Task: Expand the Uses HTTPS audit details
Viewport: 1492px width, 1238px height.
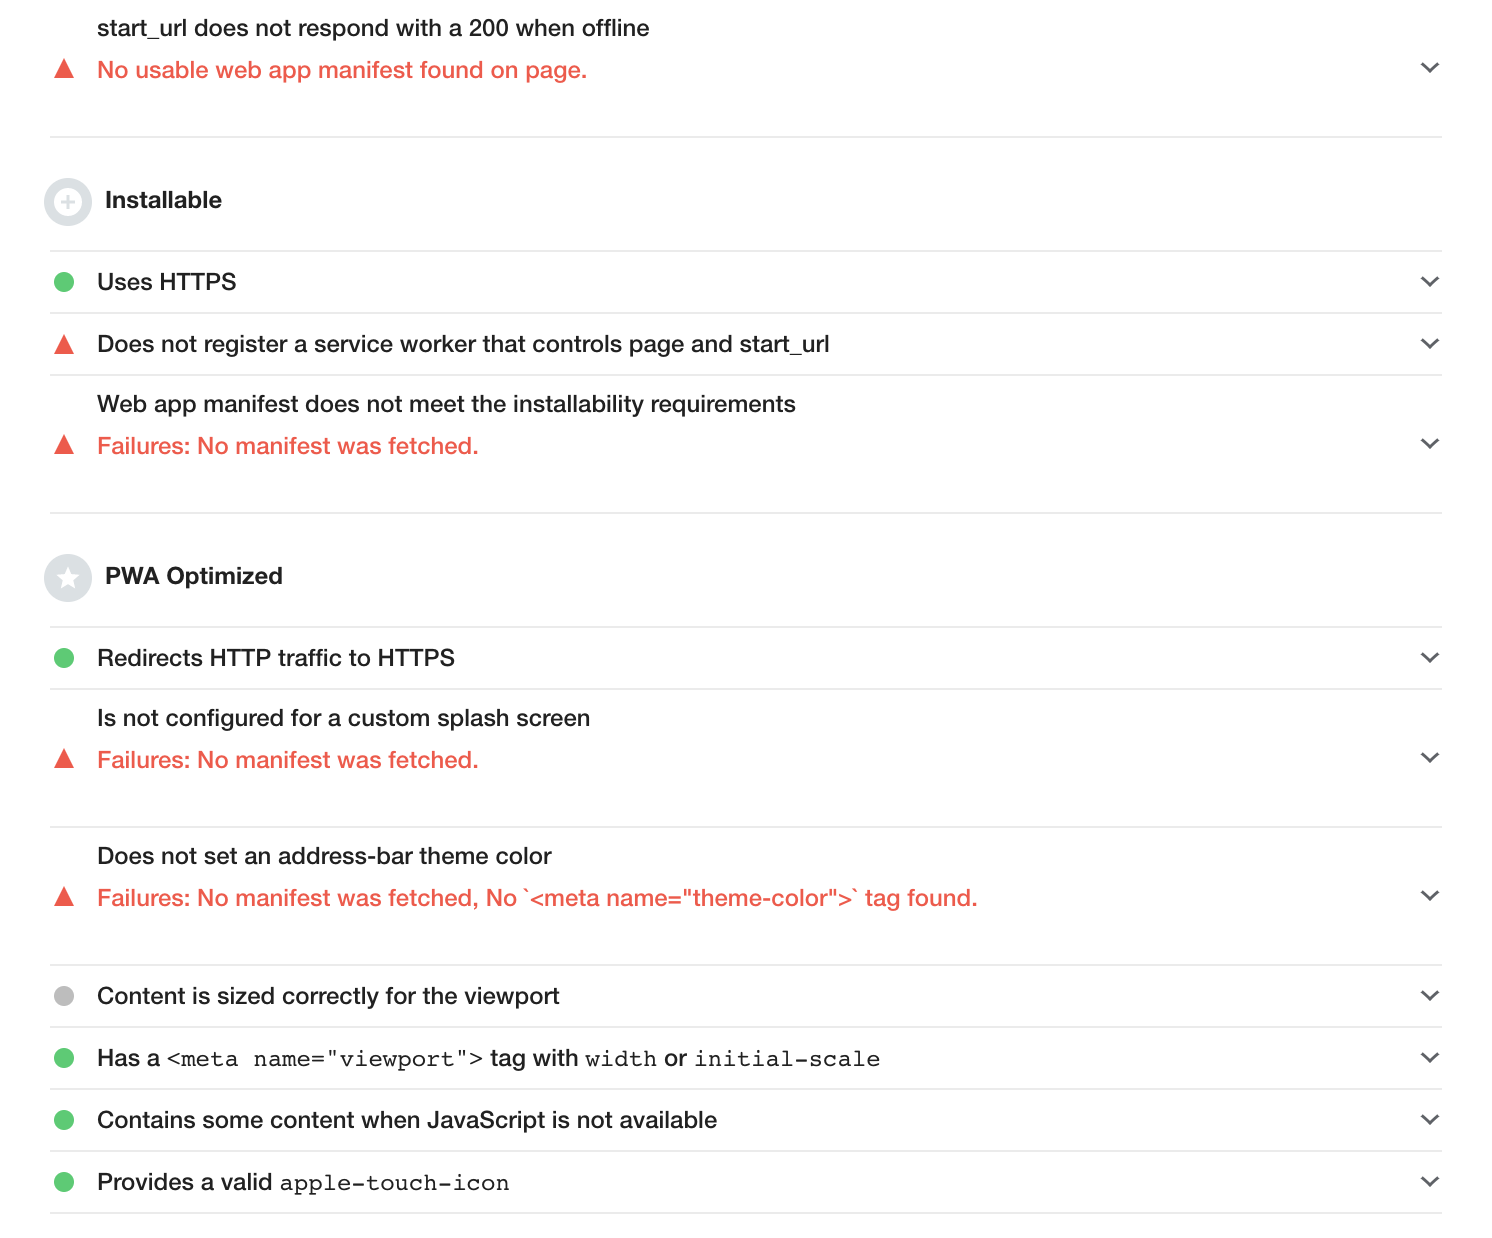Action: pos(1429,282)
